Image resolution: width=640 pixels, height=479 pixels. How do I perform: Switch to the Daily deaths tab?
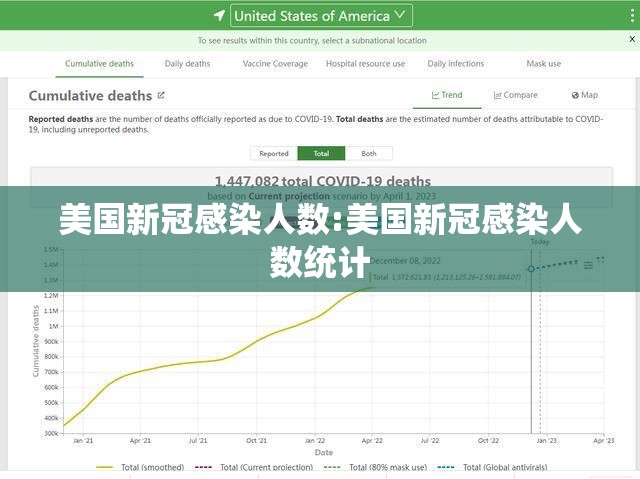tap(187, 64)
